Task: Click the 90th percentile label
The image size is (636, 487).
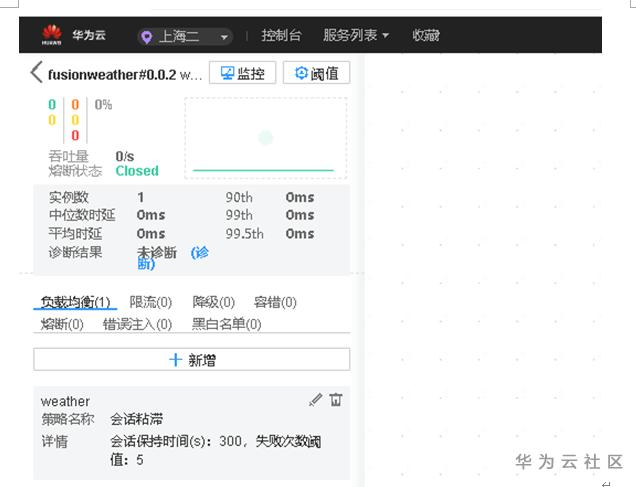Action: [x=239, y=197]
